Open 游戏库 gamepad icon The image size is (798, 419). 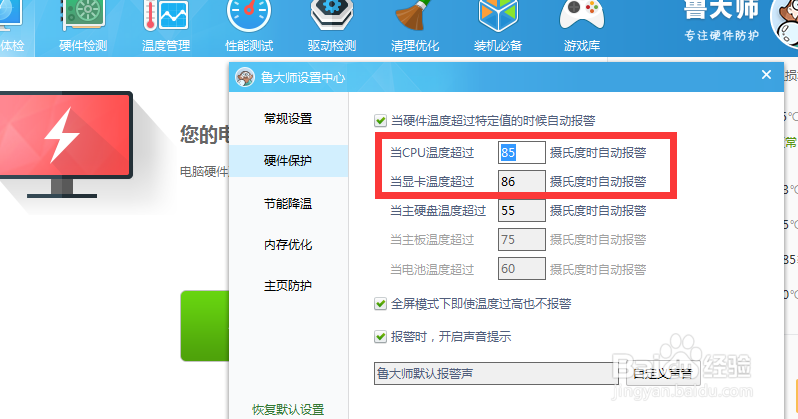582,16
